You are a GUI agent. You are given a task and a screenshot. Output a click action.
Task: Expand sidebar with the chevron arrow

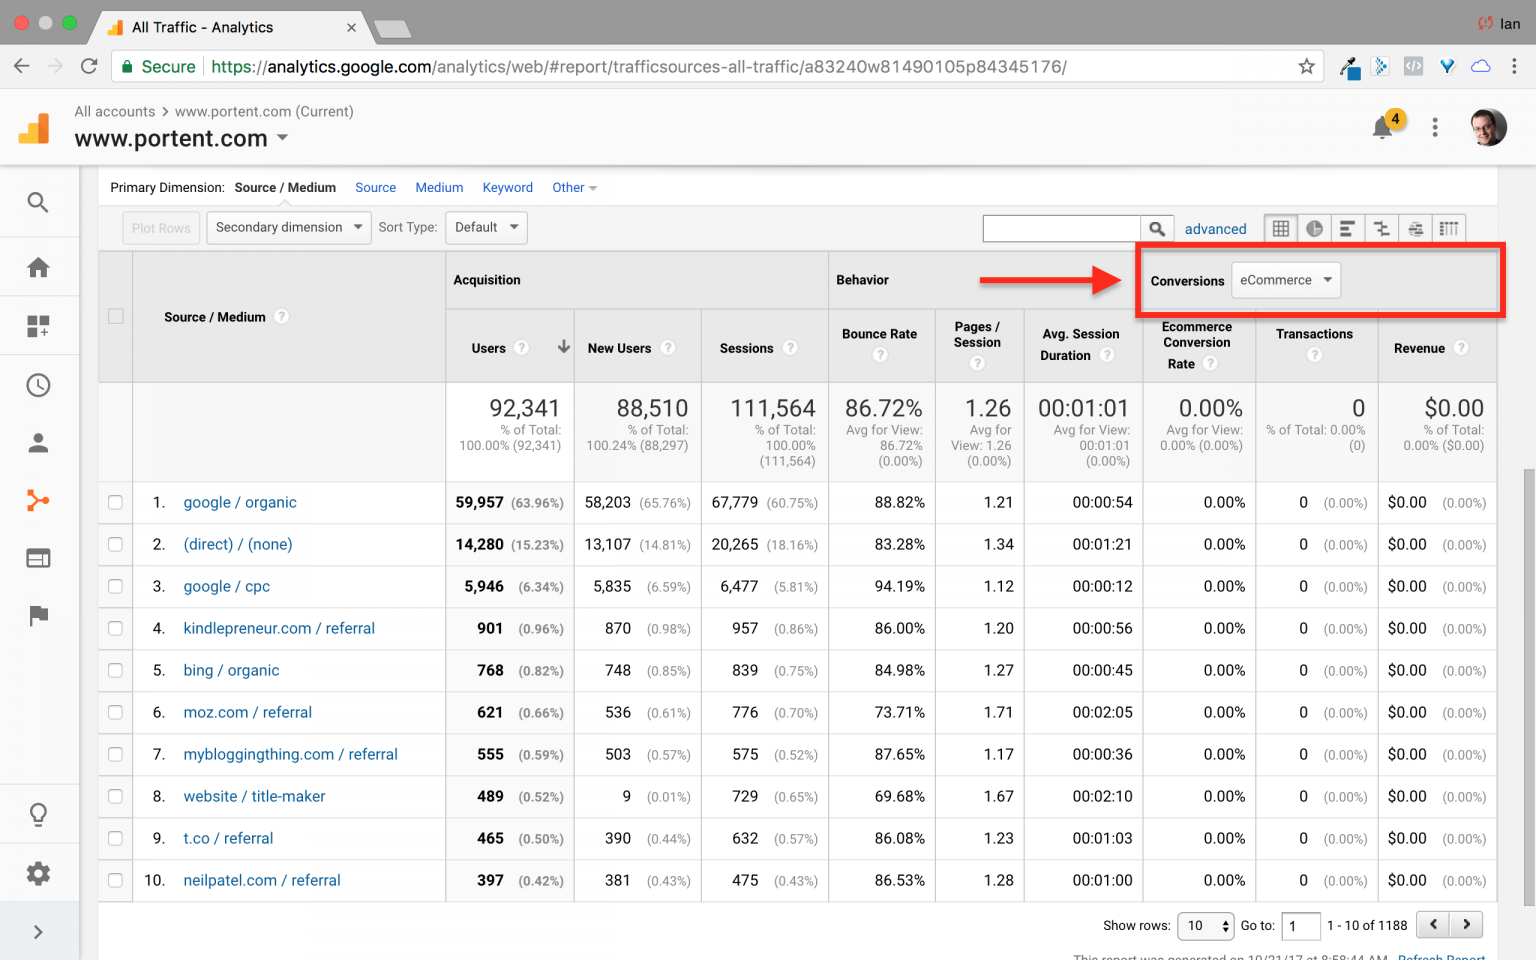(38, 932)
